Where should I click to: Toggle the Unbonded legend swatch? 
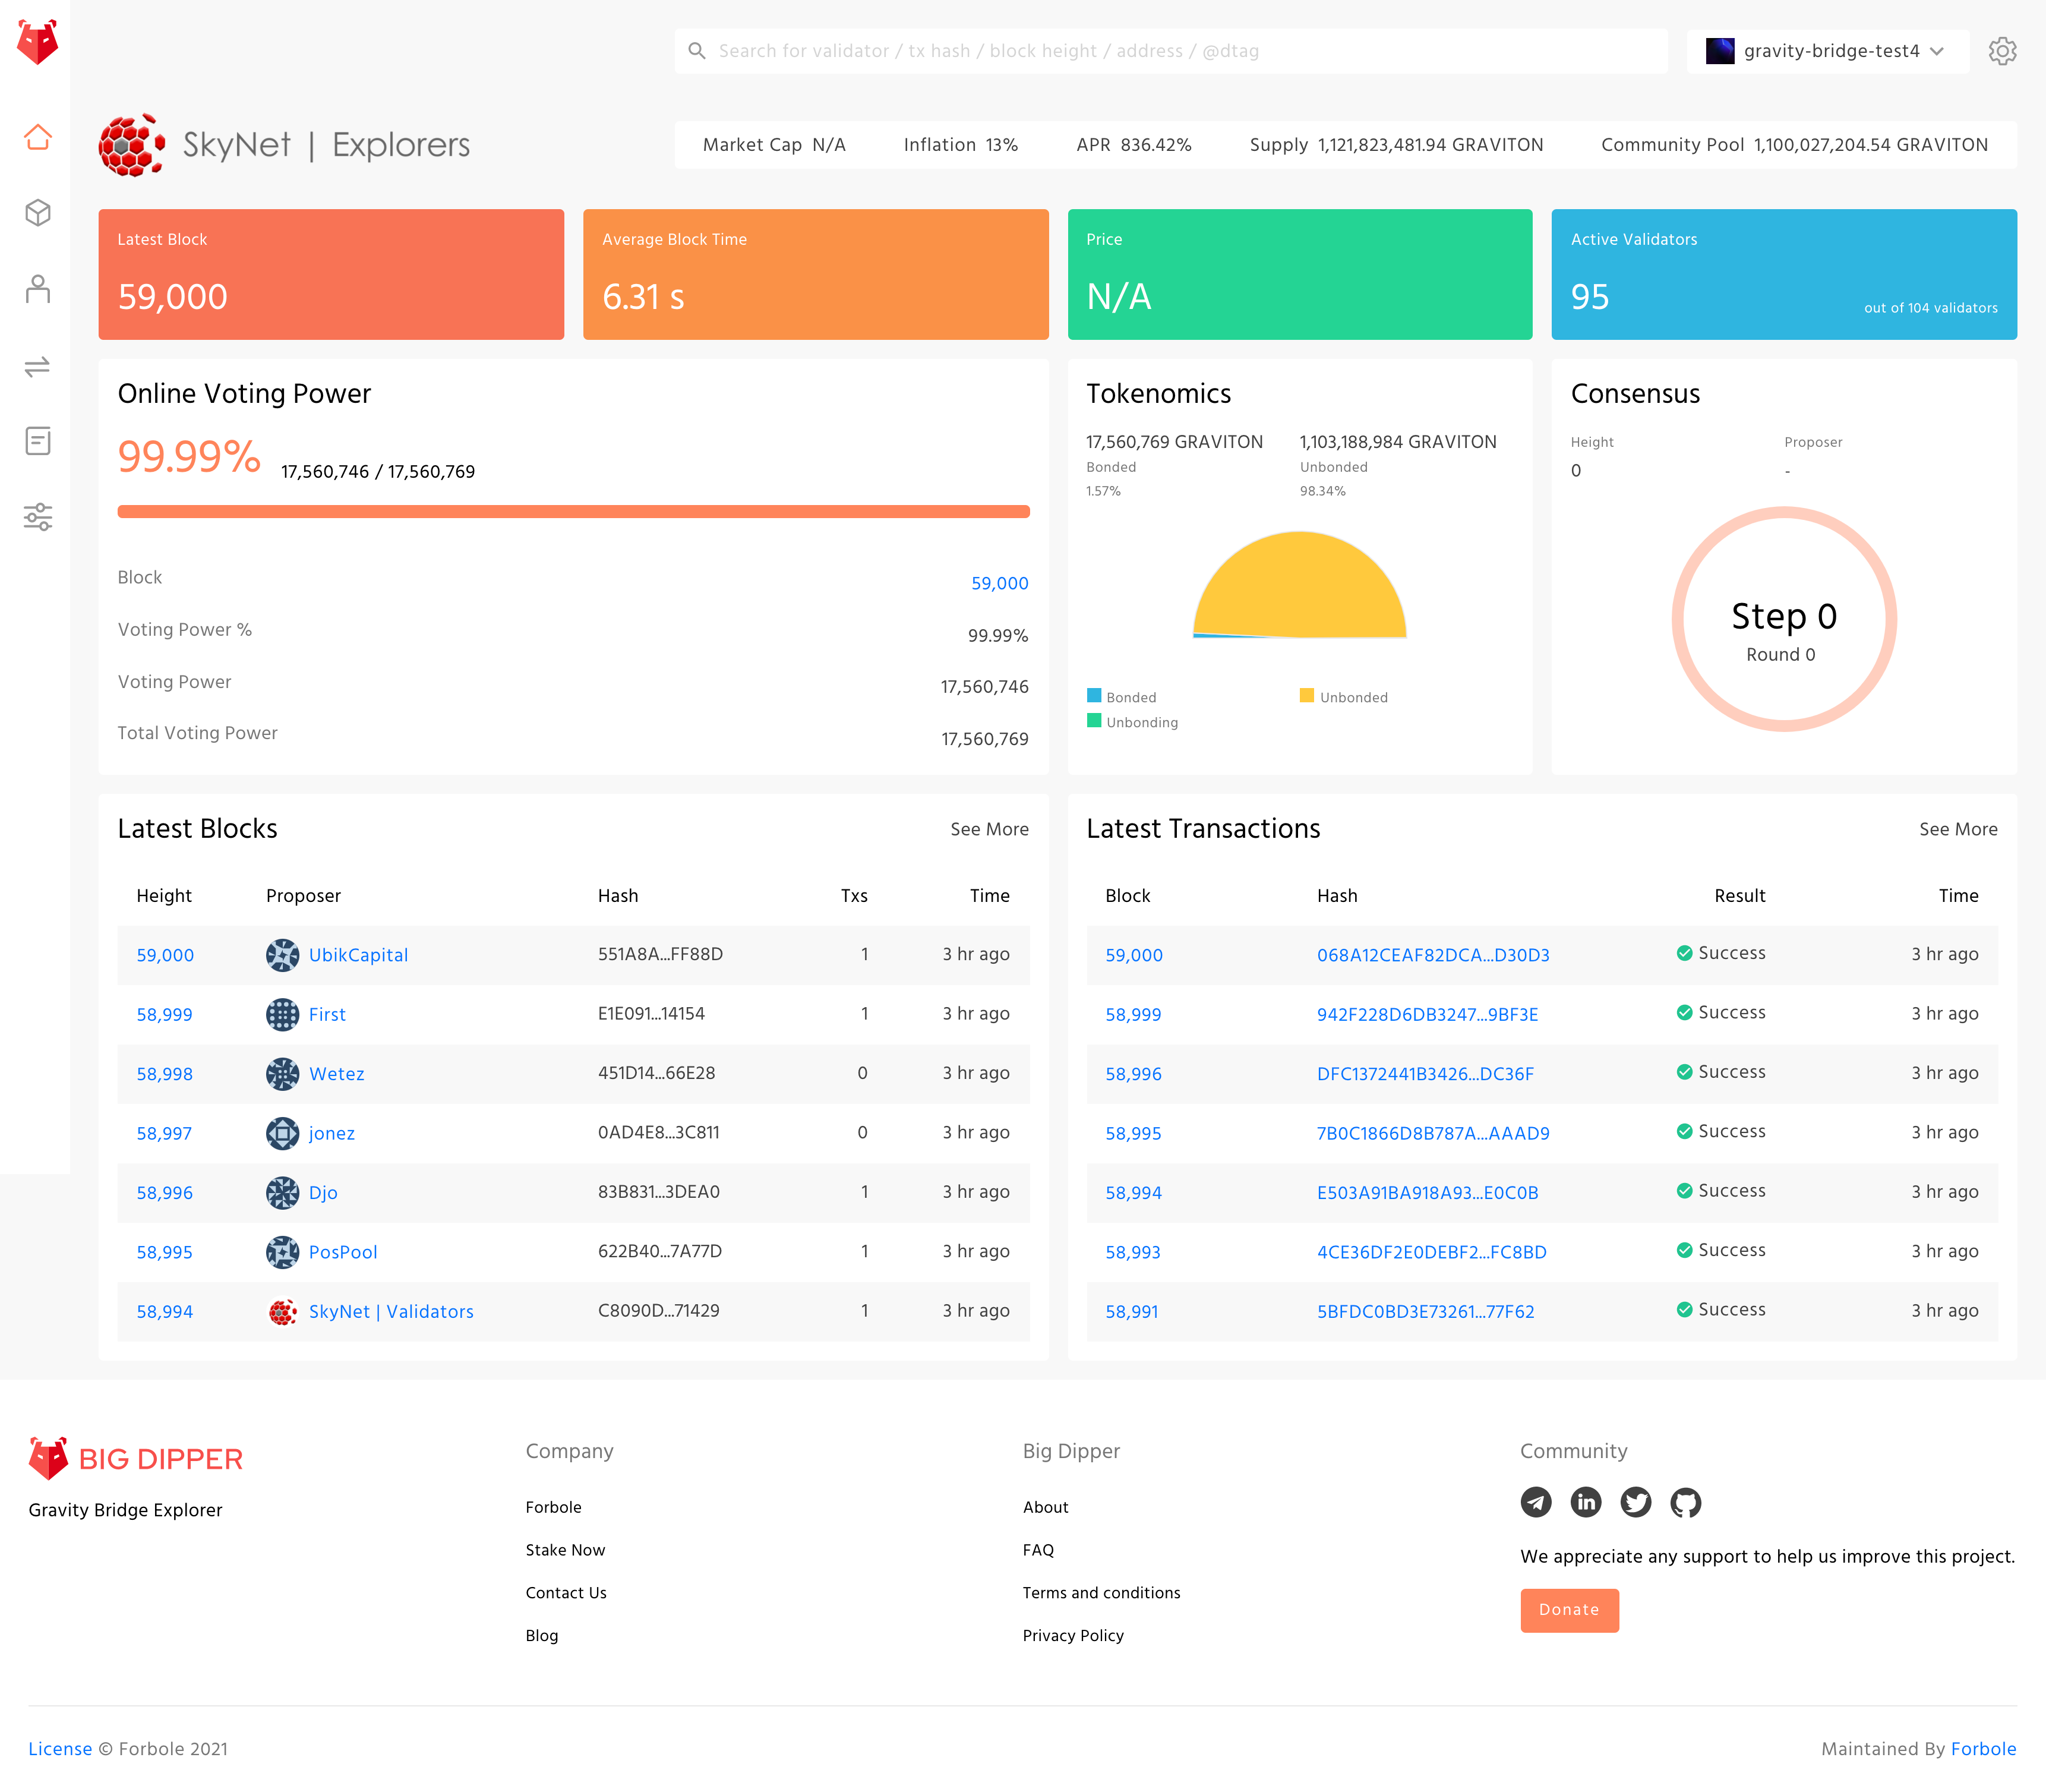point(1306,696)
